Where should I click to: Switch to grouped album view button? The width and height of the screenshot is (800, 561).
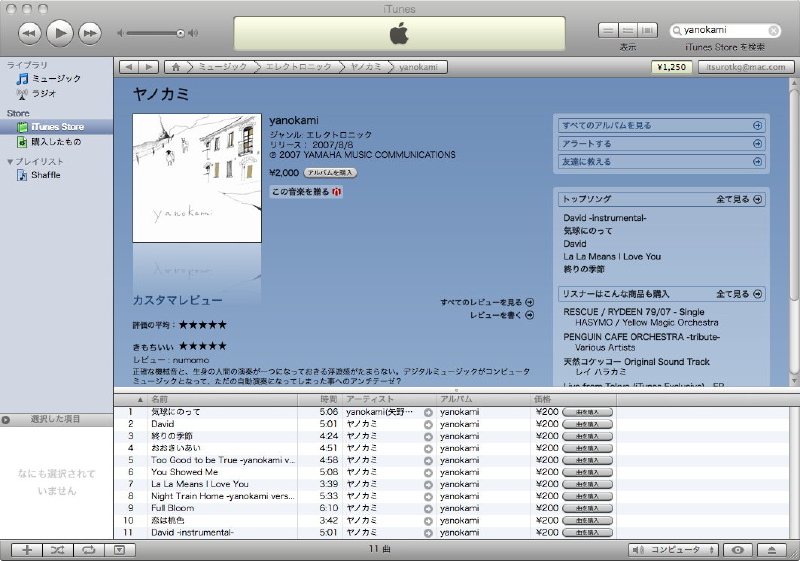click(628, 31)
